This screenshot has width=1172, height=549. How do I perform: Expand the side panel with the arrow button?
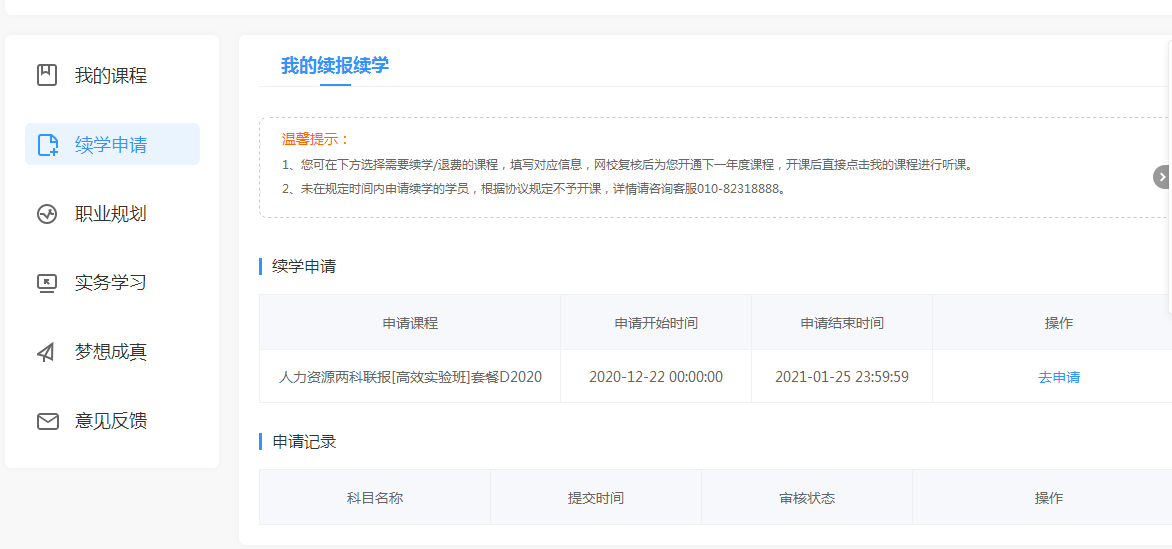click(1162, 177)
